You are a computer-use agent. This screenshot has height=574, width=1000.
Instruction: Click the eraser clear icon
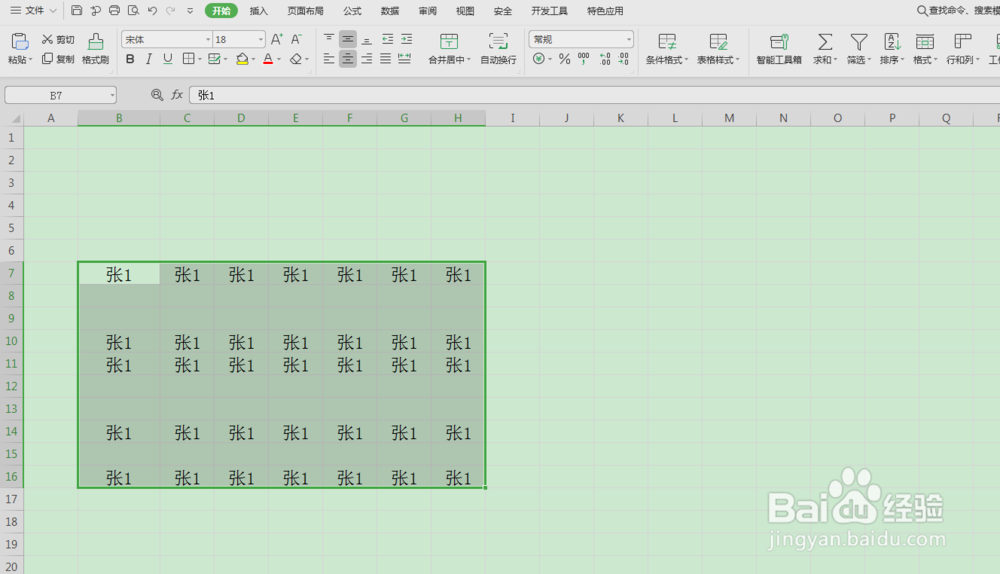[295, 59]
